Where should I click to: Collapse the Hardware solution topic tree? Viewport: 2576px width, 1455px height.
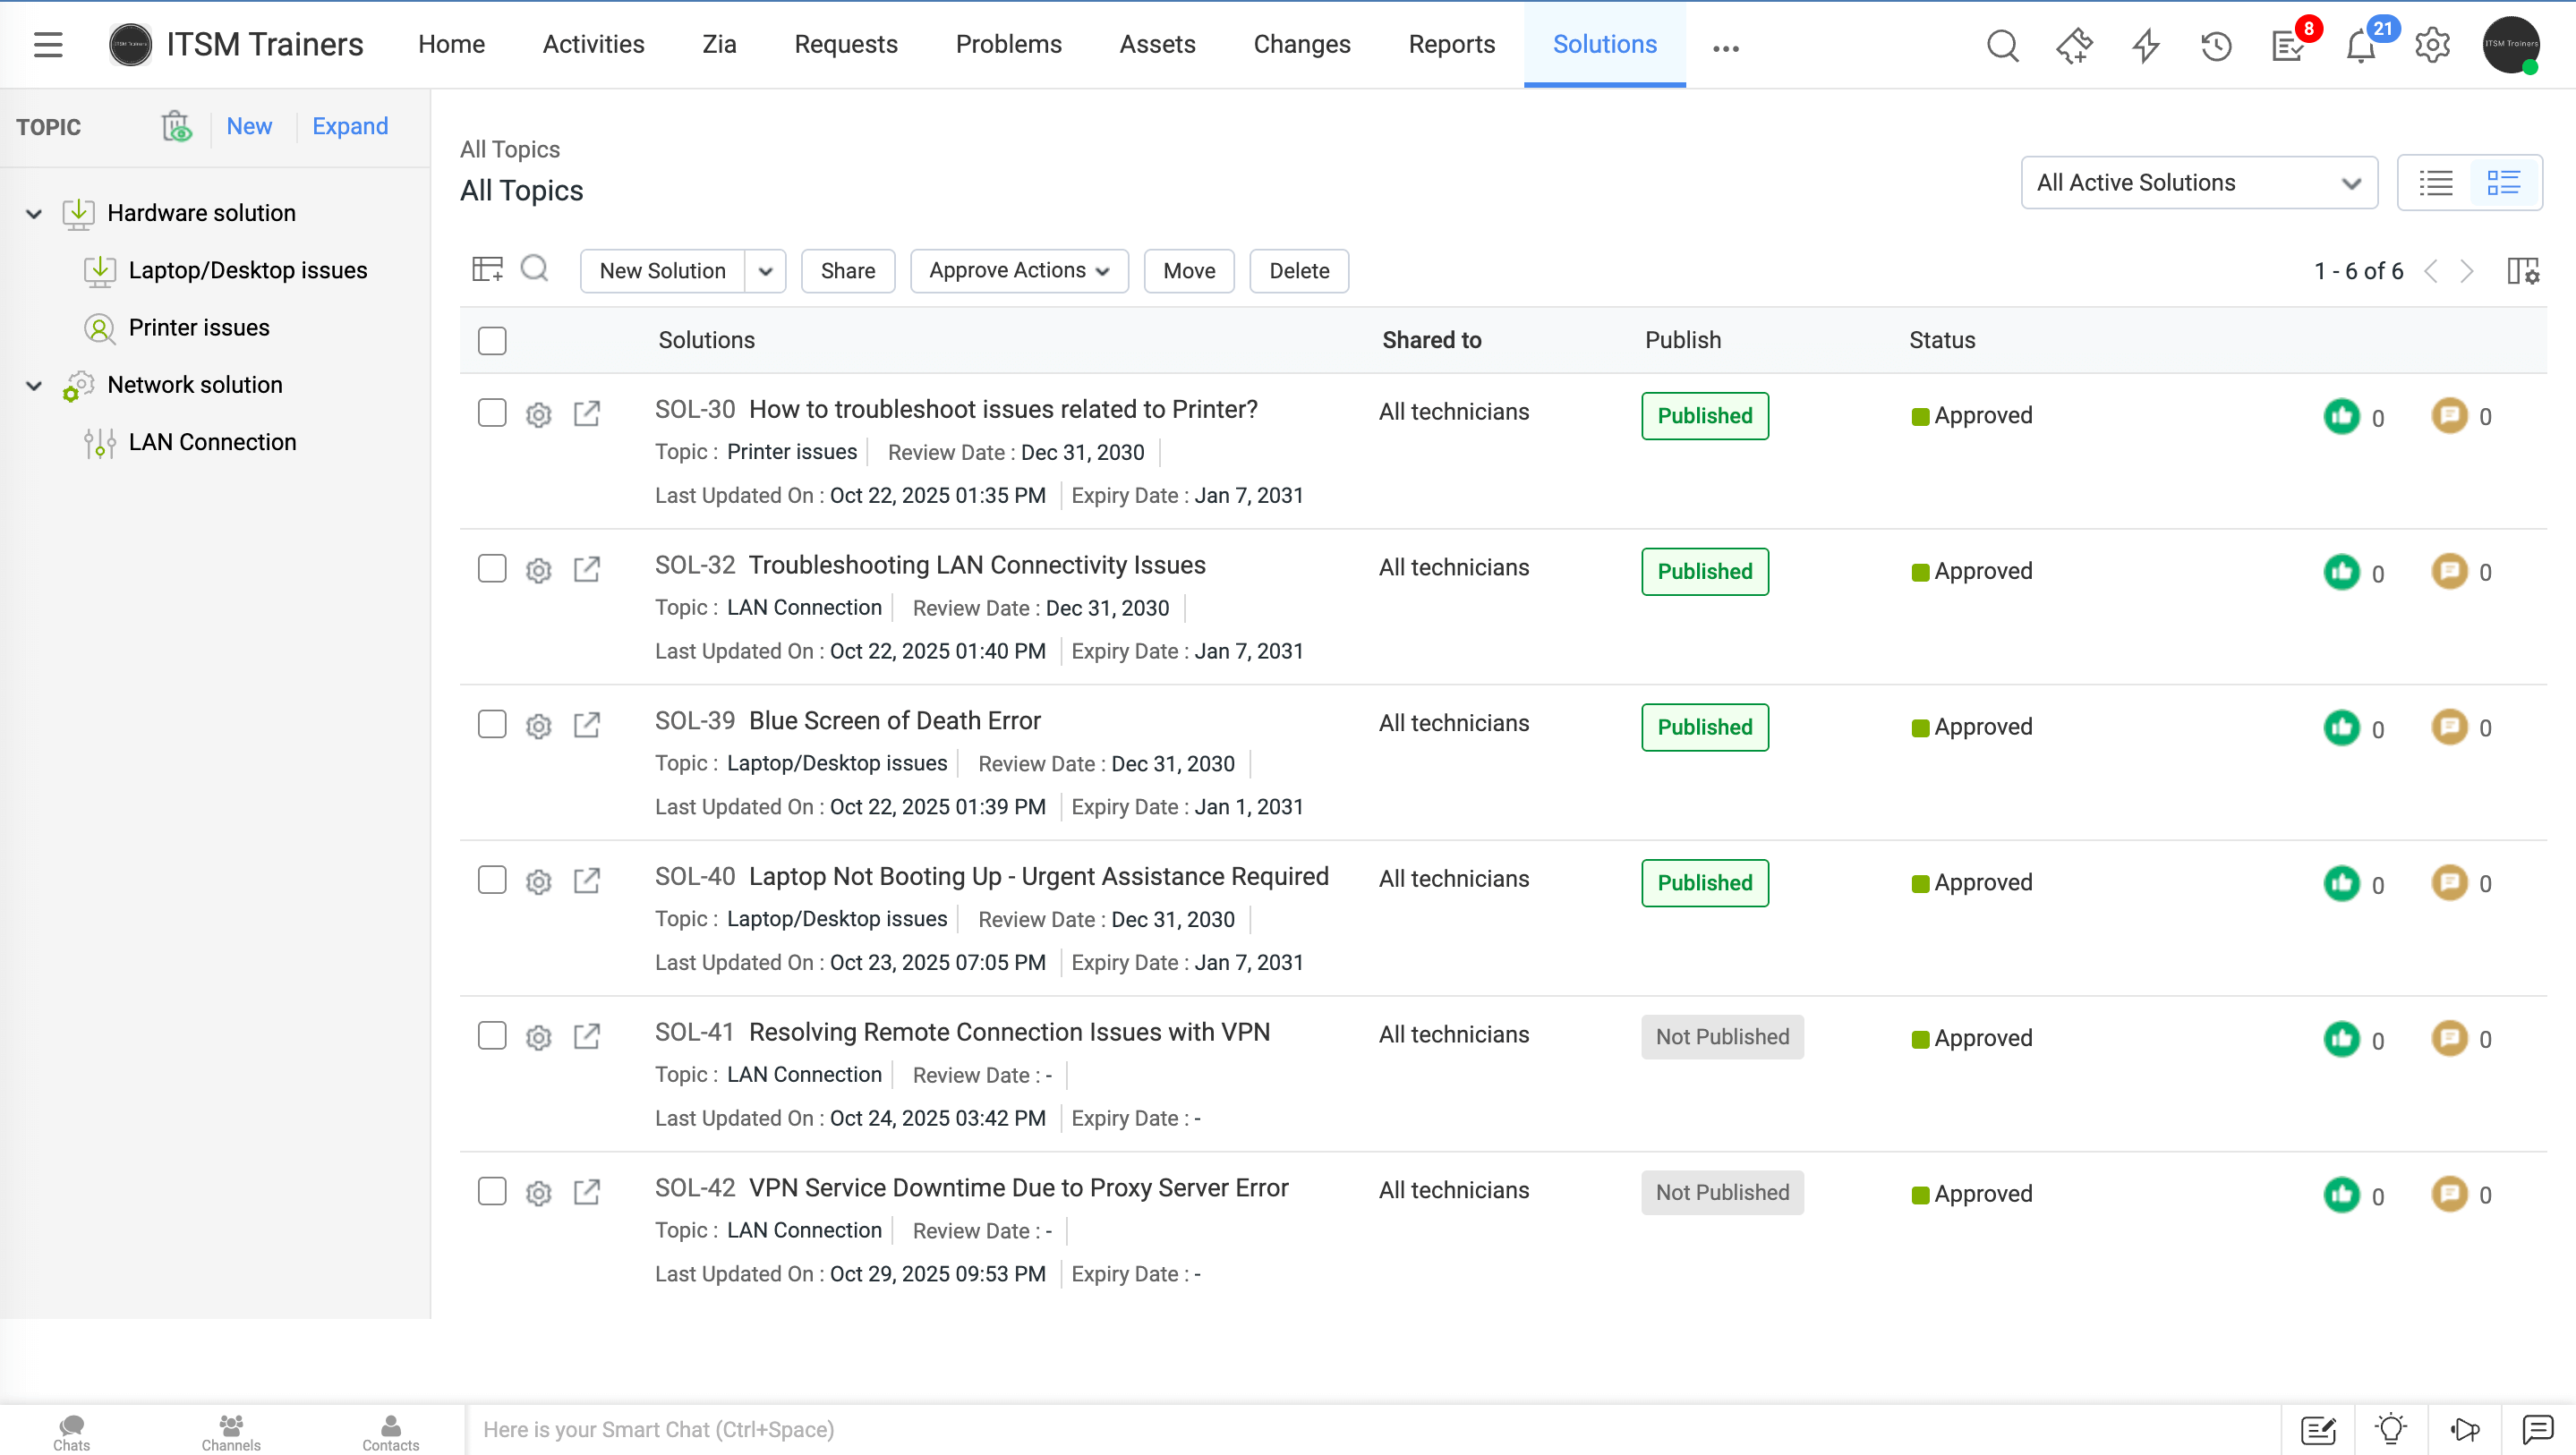tap(34, 214)
